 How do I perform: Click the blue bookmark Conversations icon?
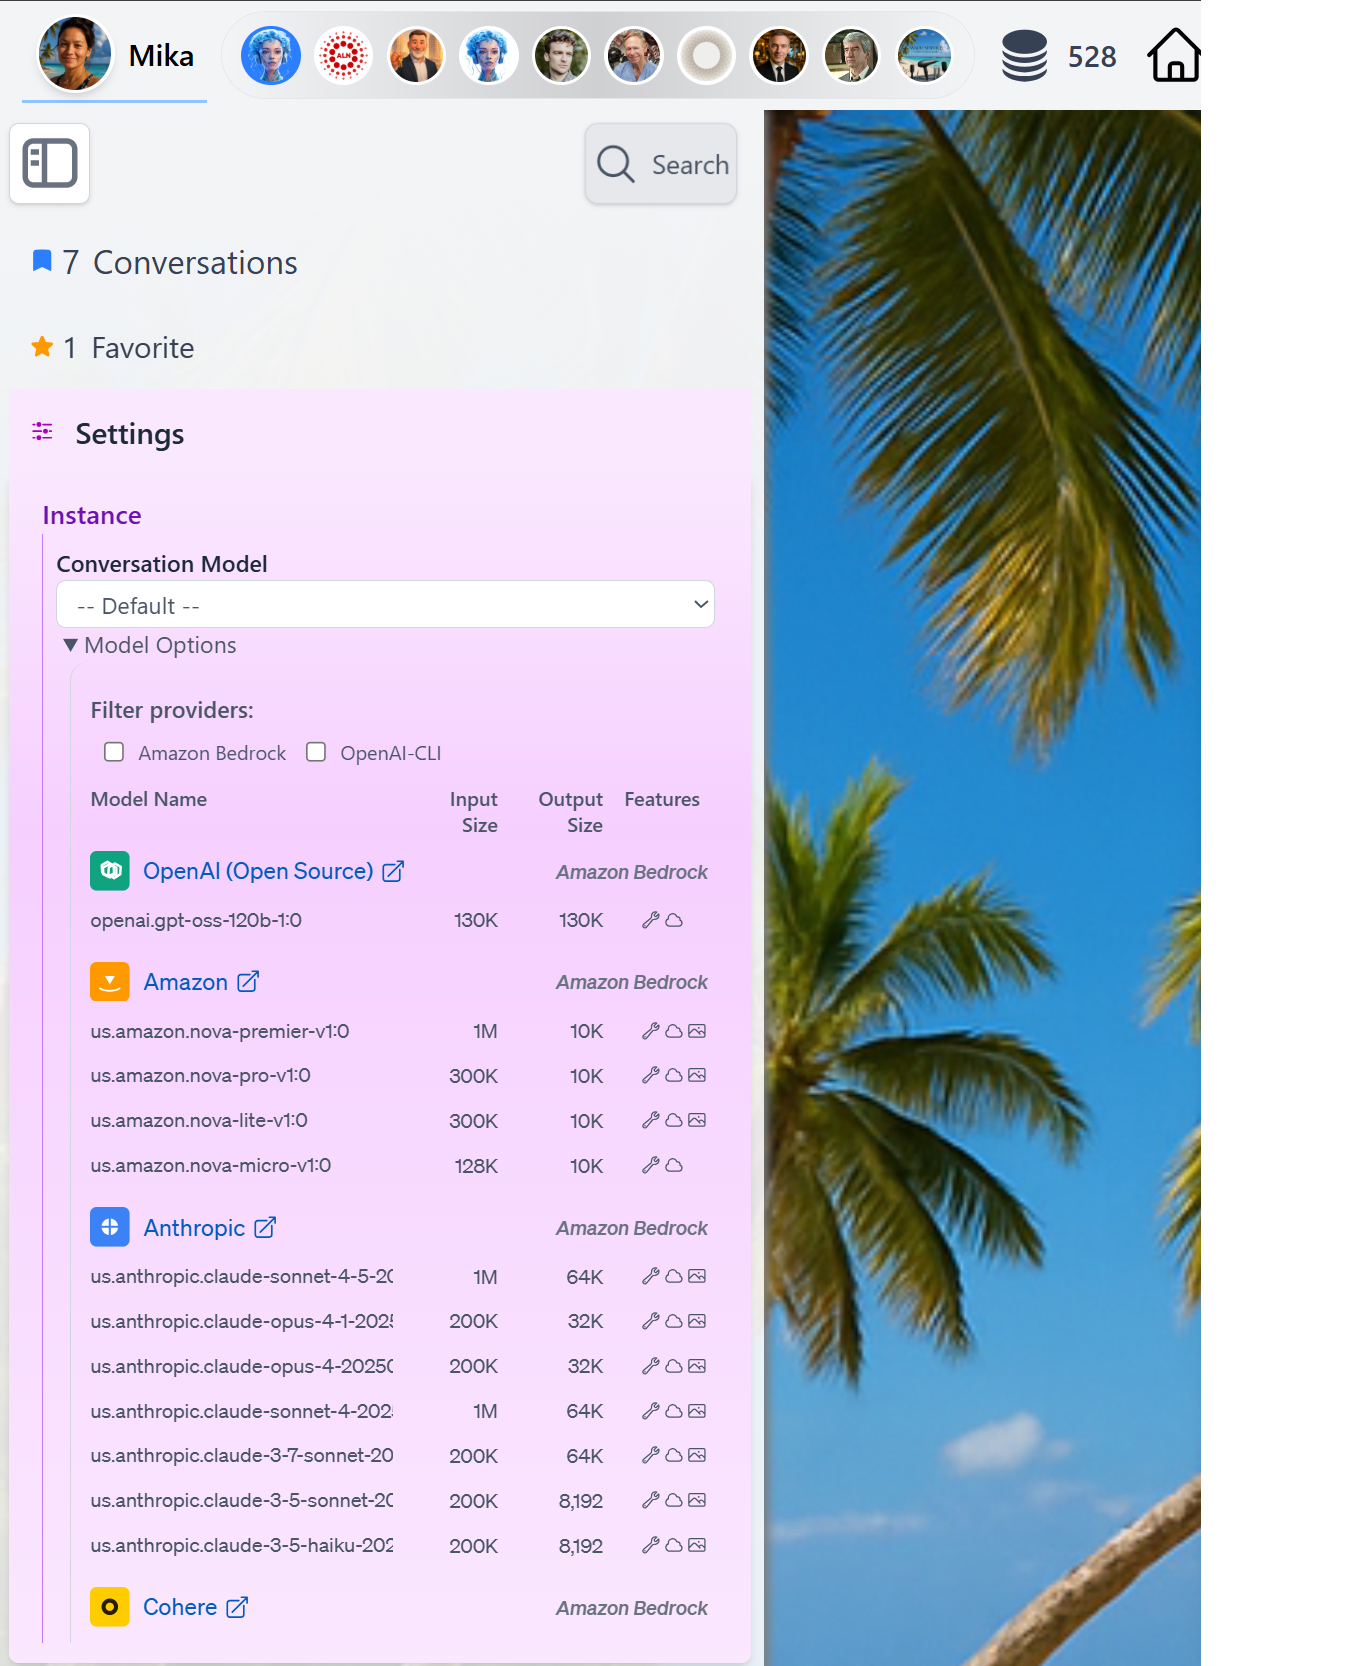coord(42,261)
